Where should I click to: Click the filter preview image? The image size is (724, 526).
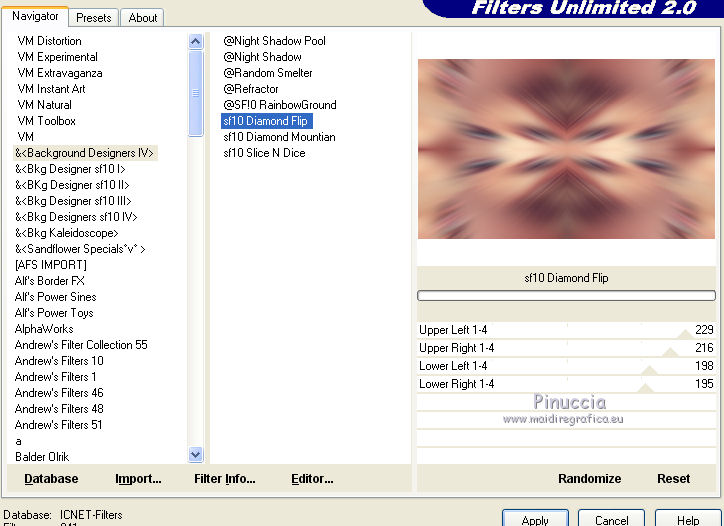click(x=566, y=149)
